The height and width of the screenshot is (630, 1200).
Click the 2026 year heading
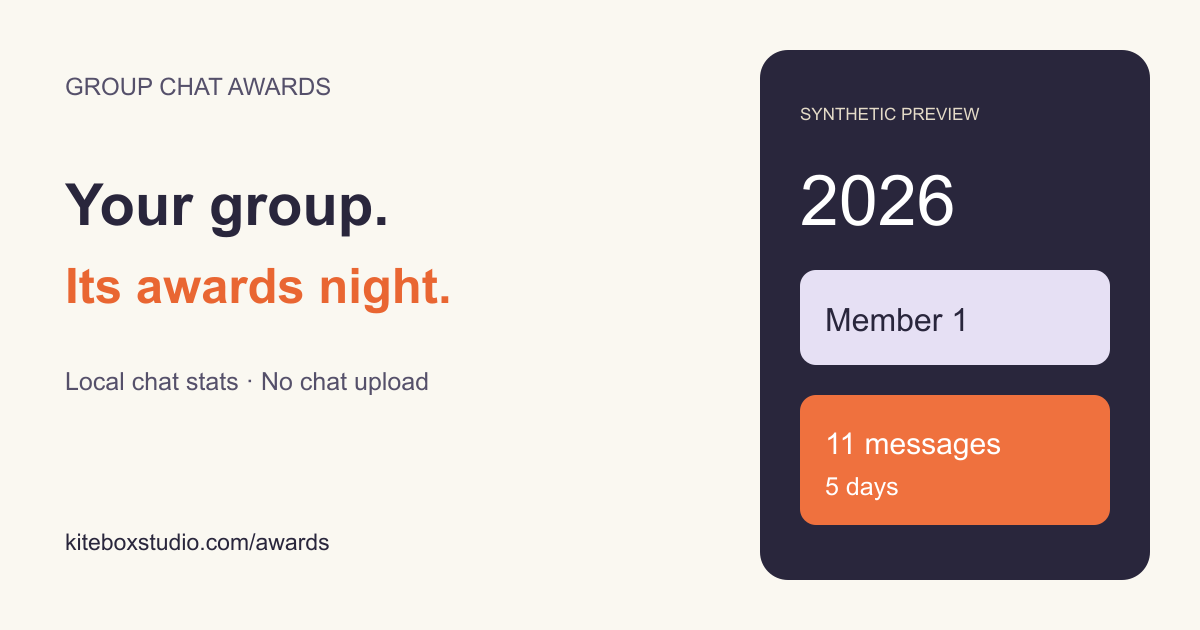click(877, 201)
